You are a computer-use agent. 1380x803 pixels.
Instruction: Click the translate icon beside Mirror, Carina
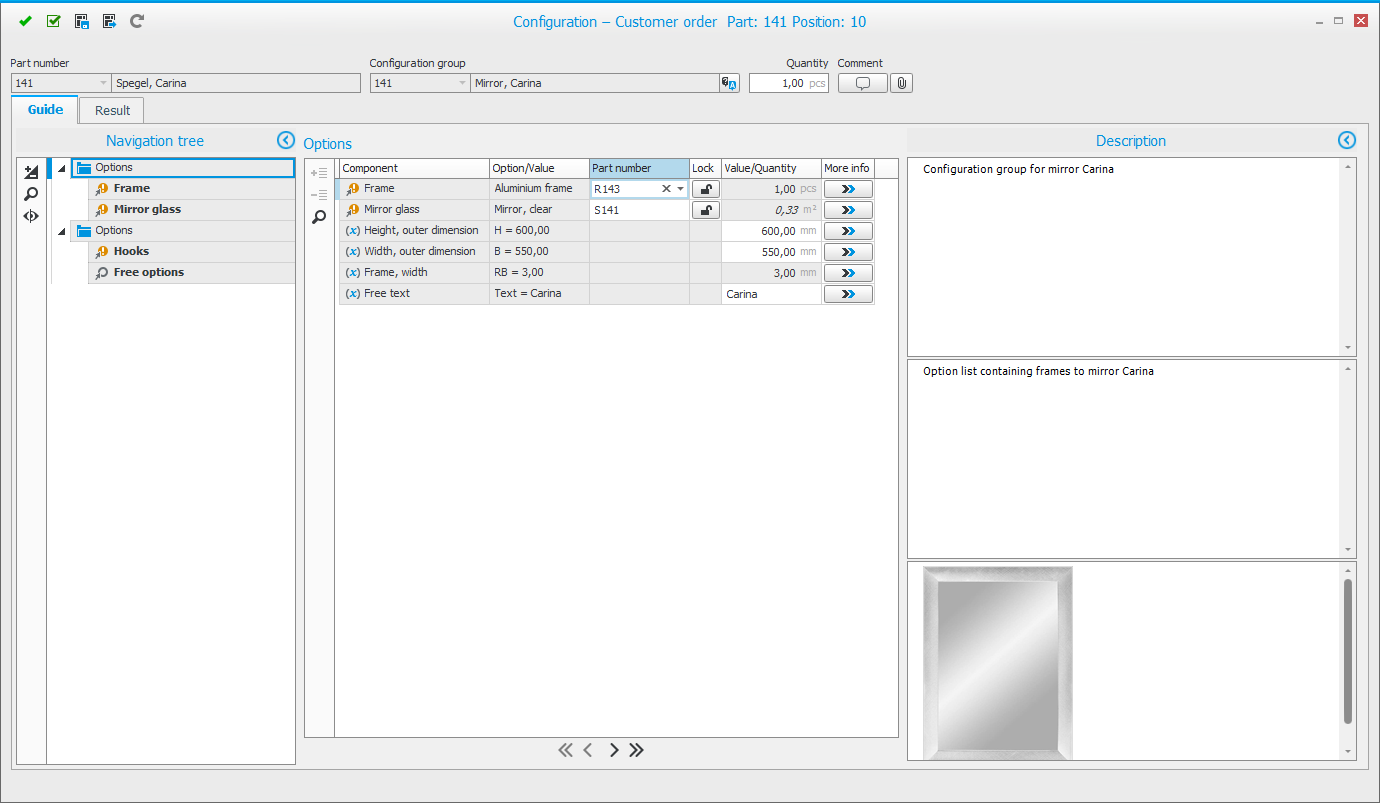pyautogui.click(x=729, y=83)
